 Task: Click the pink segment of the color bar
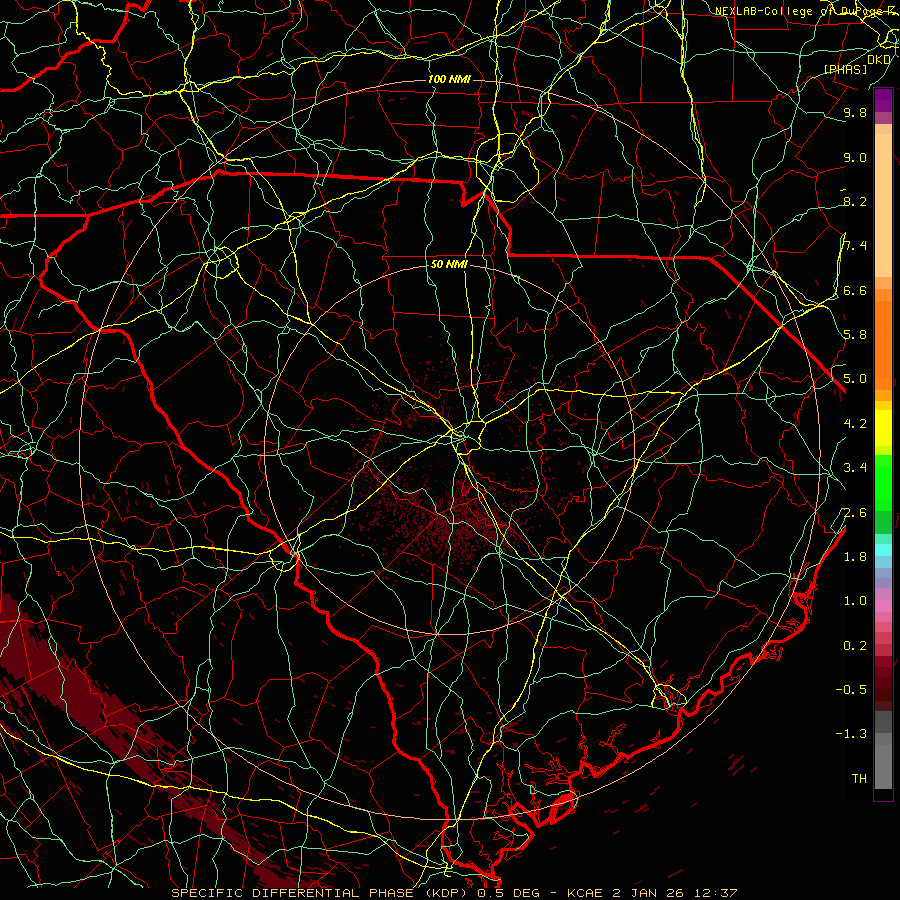[883, 606]
